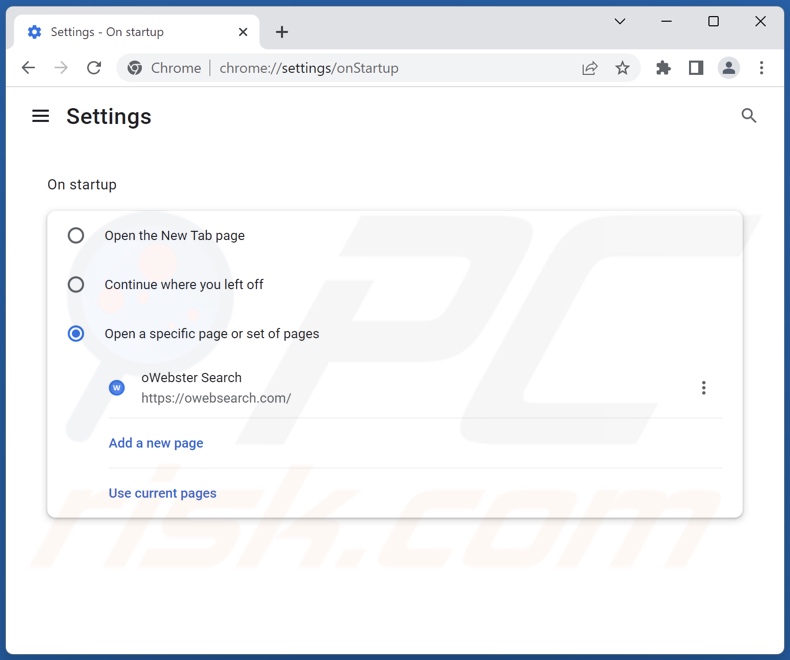Click the https://owebsearch.com/ URL text
Screen dimensions: 790x660
(216, 398)
